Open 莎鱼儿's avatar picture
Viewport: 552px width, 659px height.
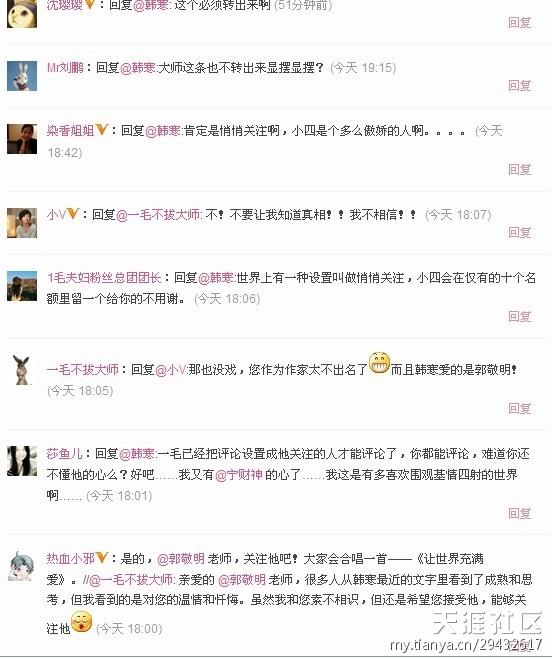[x=22, y=461]
